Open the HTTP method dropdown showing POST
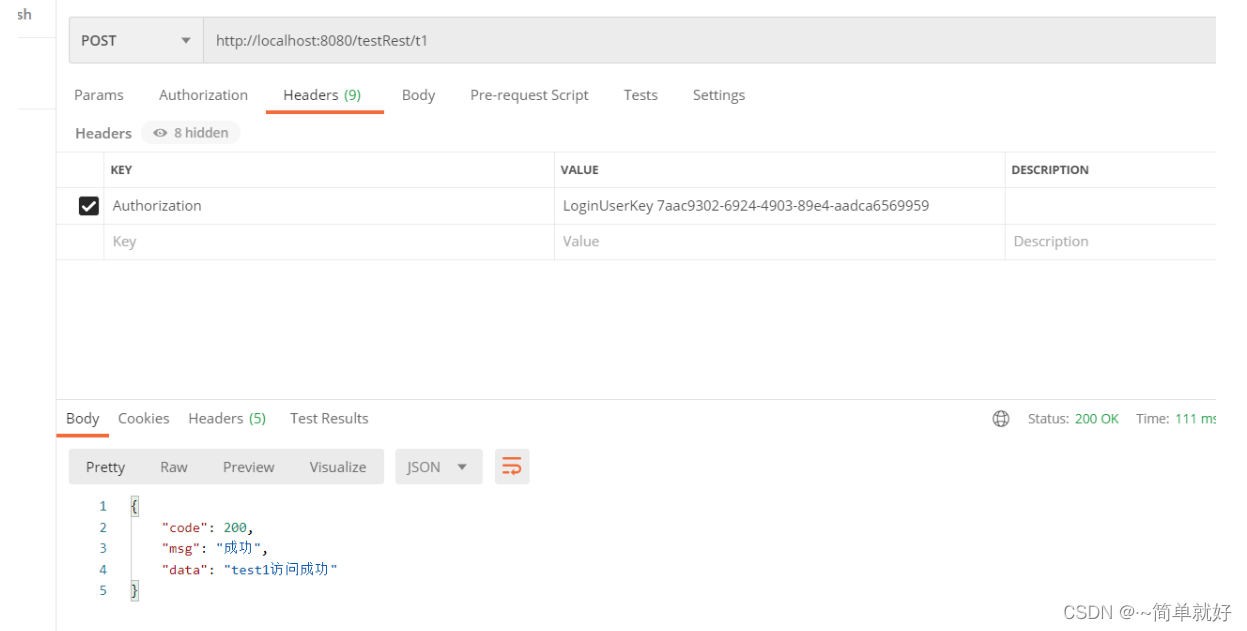 click(135, 40)
